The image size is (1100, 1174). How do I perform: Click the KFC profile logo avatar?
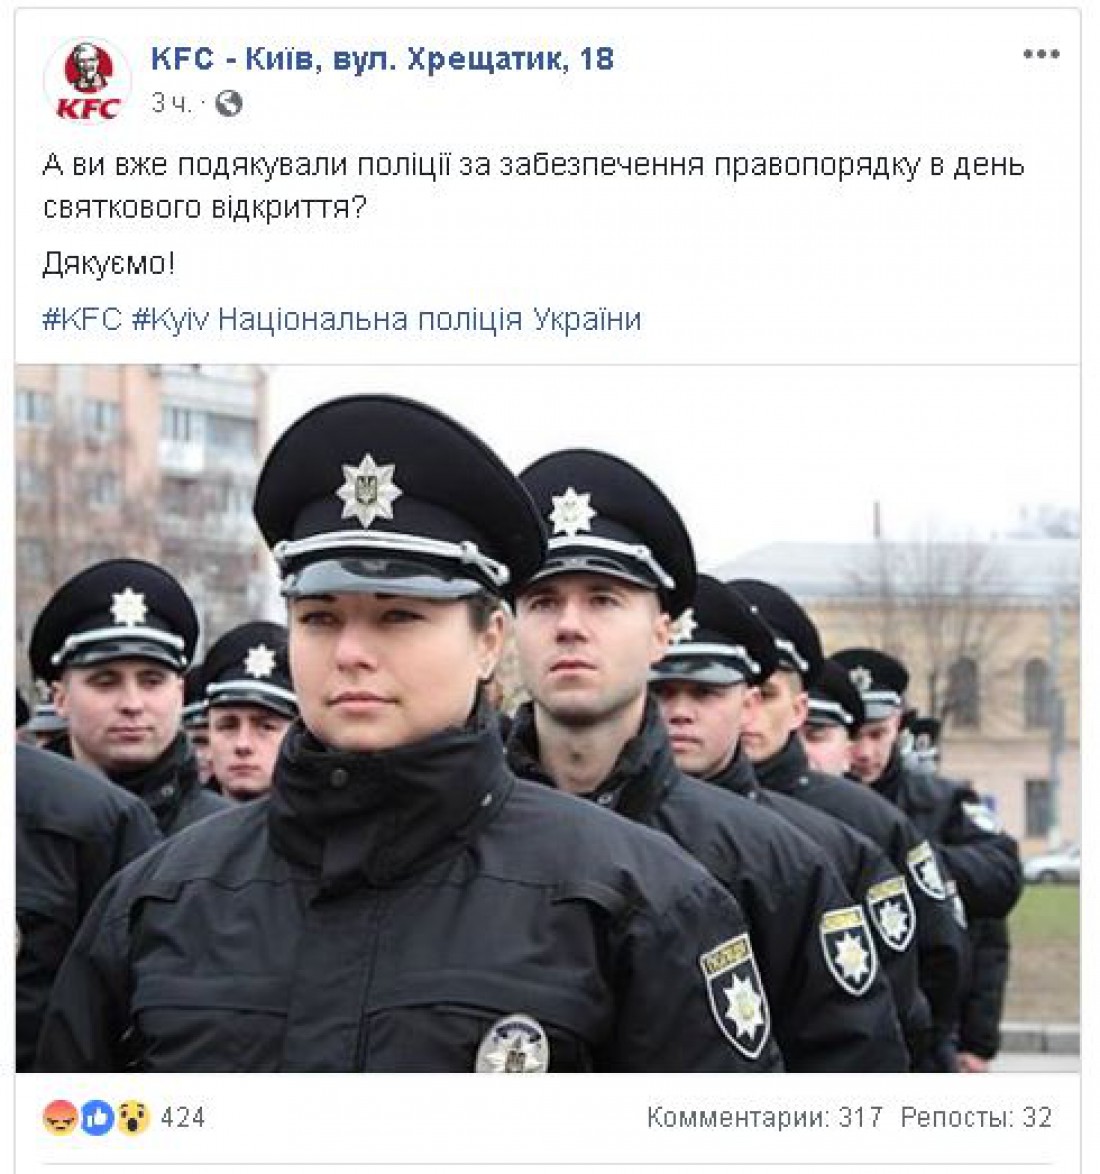pos(88,81)
